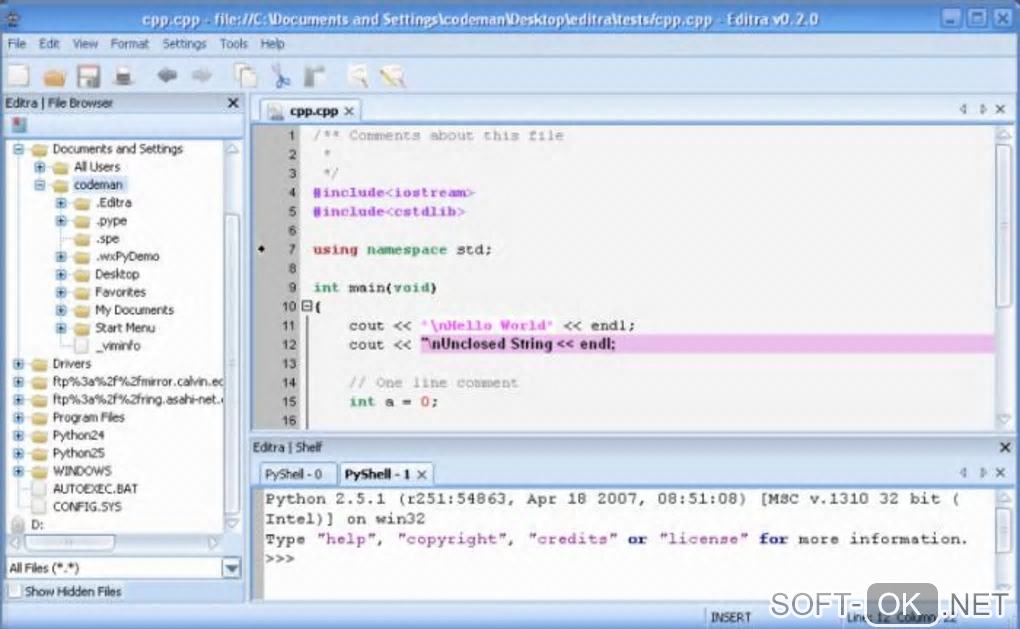Click the file tree horizontal scrollbar thumb

[68, 542]
